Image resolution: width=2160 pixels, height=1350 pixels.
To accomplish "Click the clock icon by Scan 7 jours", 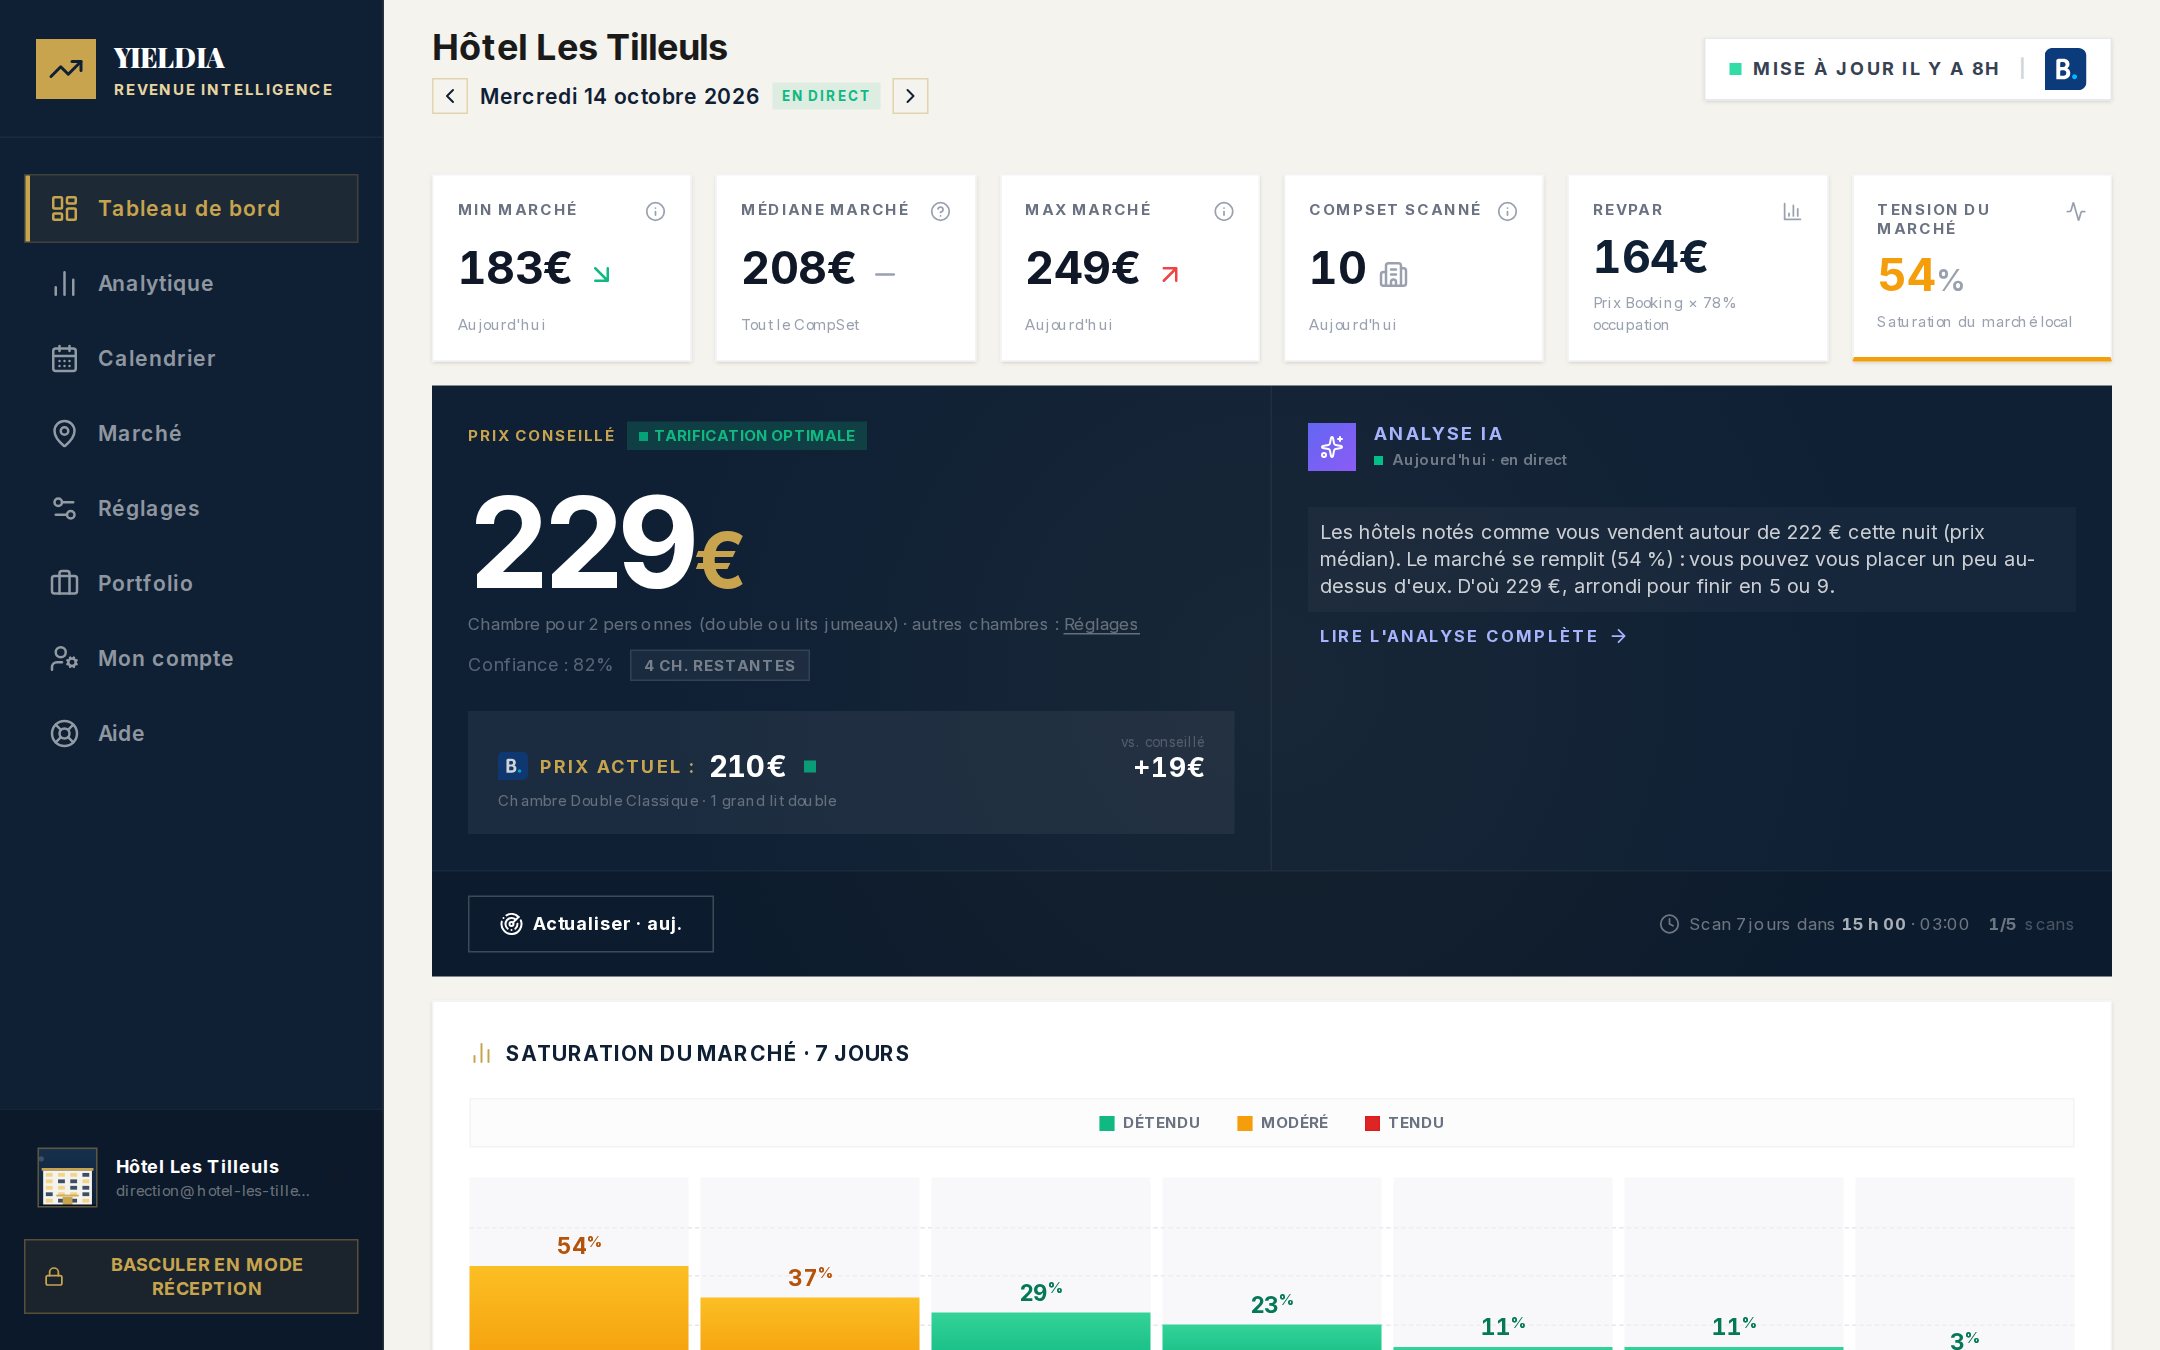I will (1669, 924).
